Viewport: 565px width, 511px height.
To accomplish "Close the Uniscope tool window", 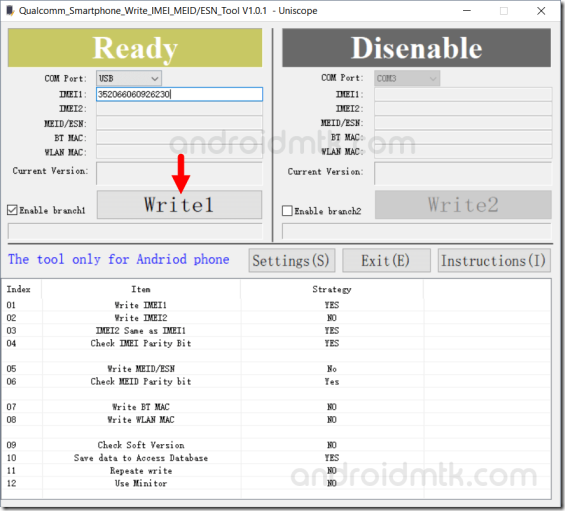I will [x=541, y=11].
